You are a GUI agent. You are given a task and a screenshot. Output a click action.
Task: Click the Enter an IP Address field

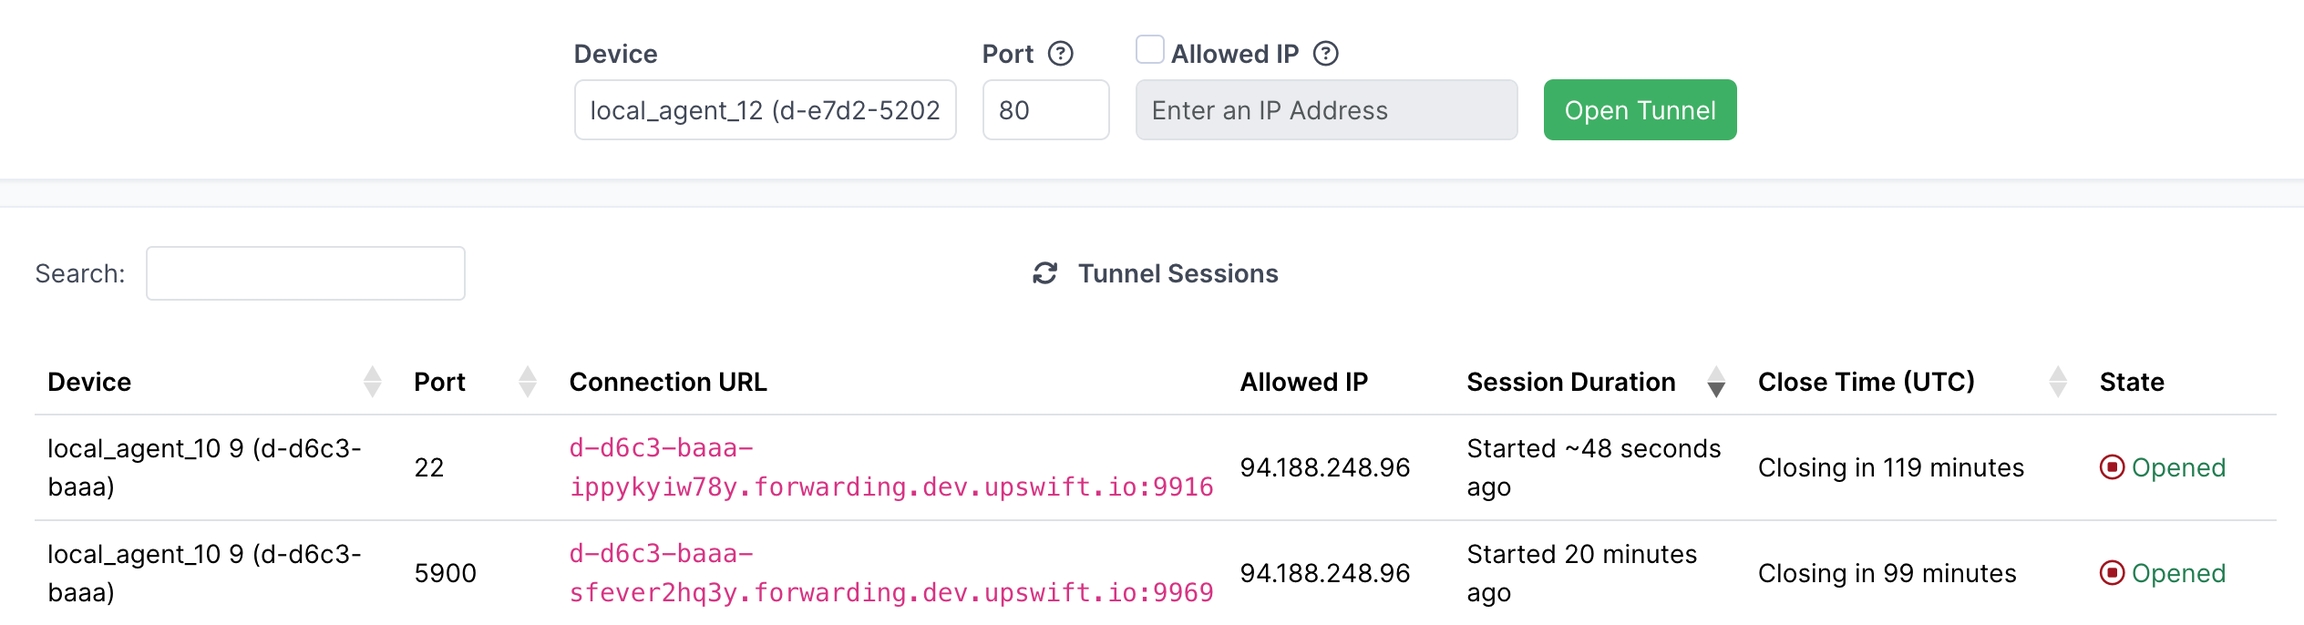[1326, 110]
